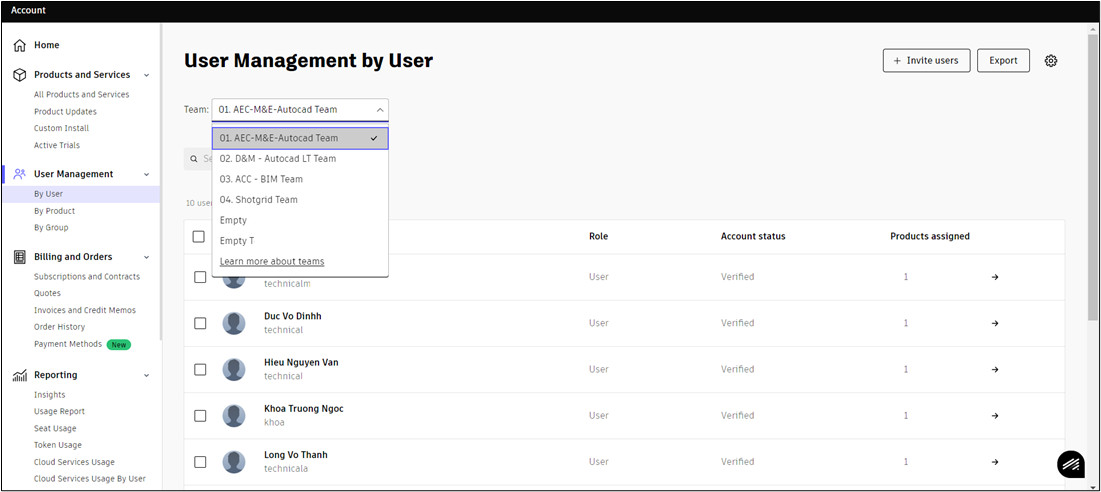Check the box for Khoa Truong Ngoc
1101x492 pixels.
pos(200,416)
